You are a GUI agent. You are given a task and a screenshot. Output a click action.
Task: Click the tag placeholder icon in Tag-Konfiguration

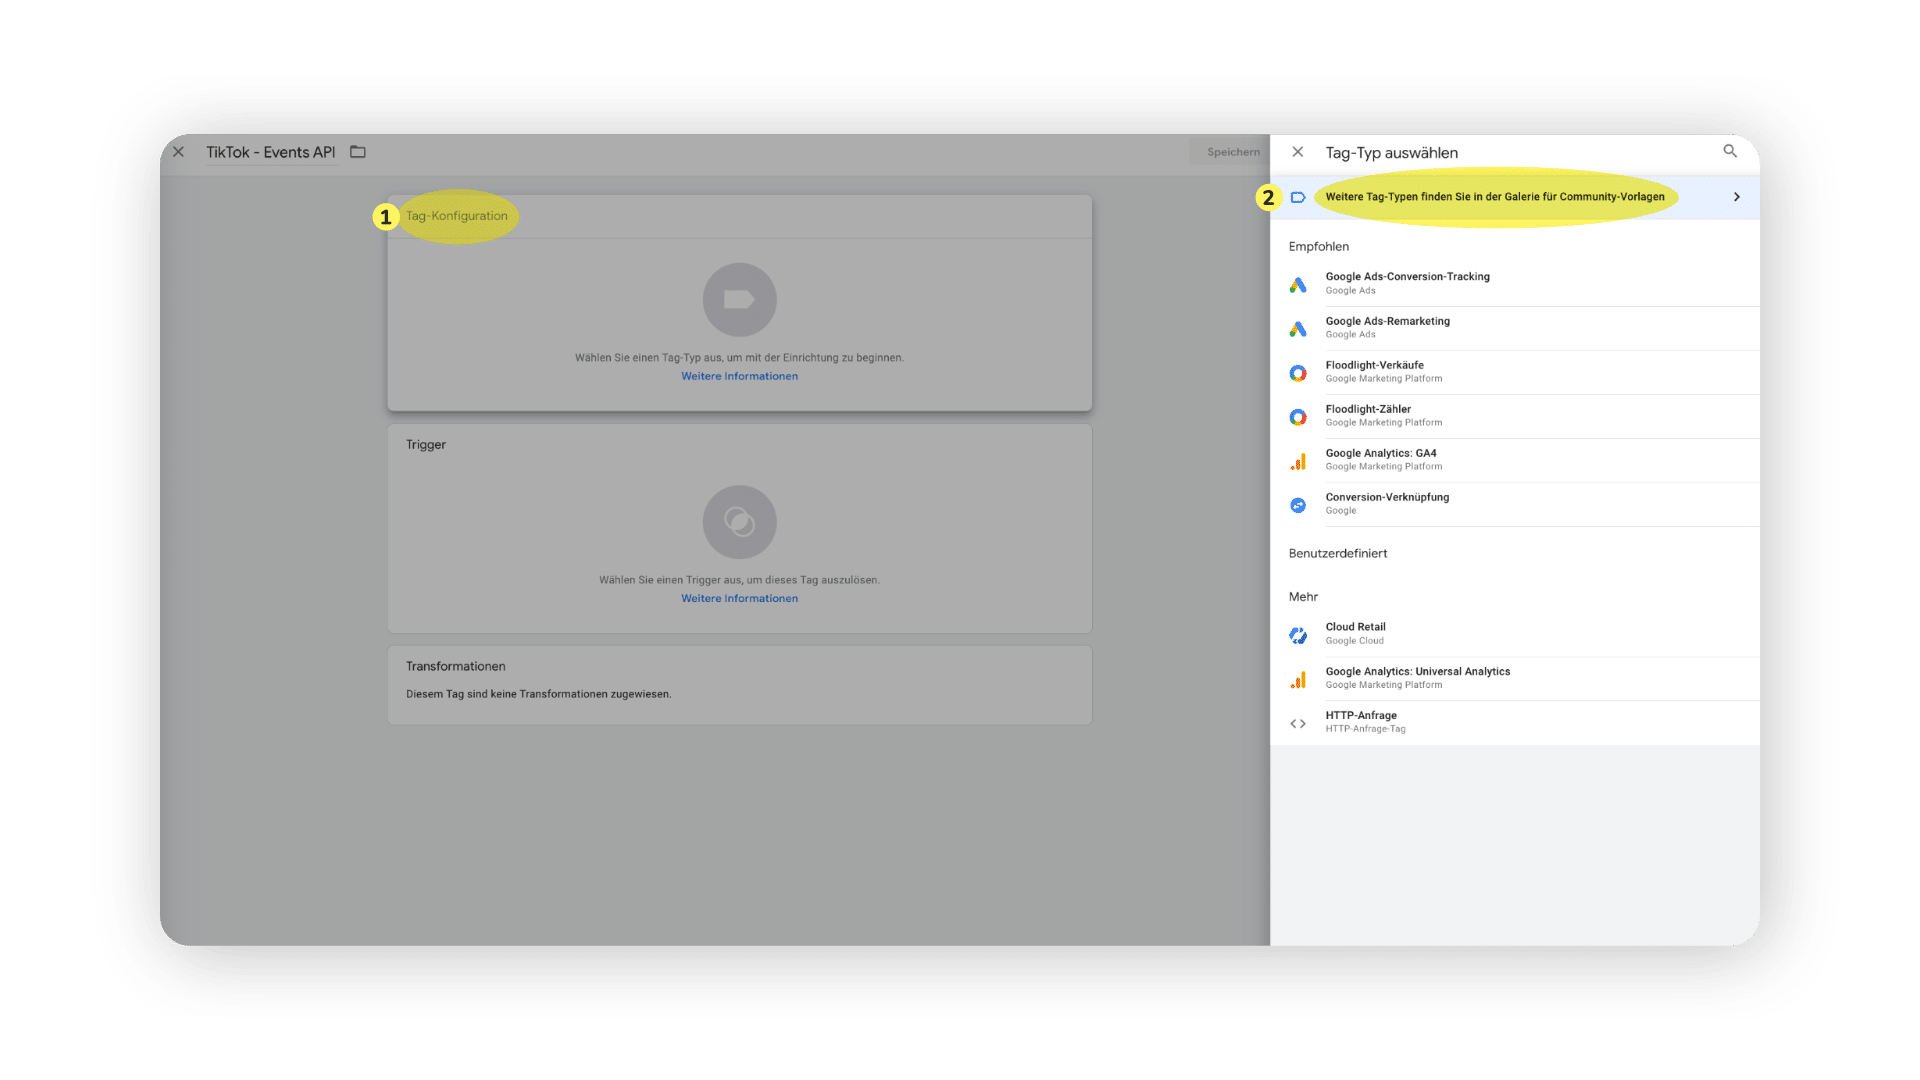(740, 299)
